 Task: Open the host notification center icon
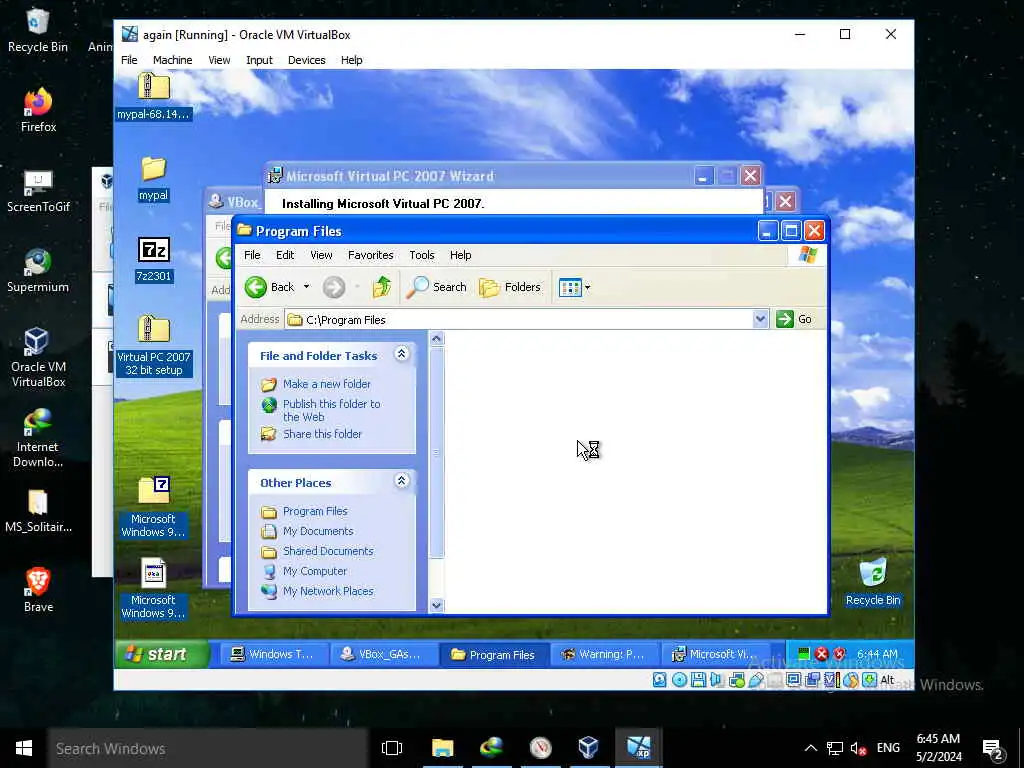993,748
